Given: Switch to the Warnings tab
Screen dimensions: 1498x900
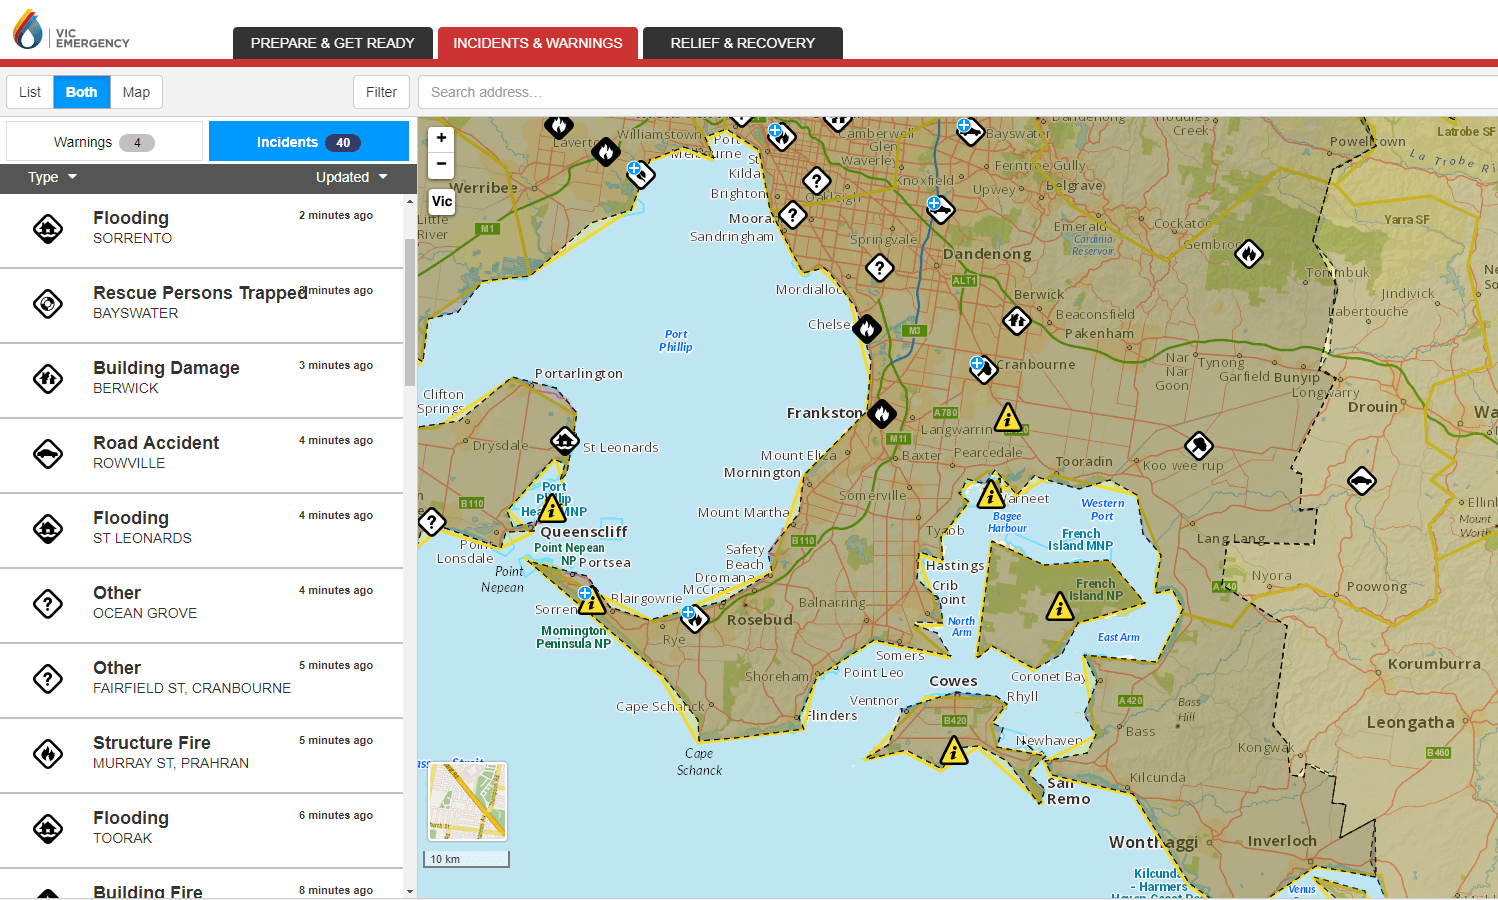Looking at the screenshot, I should (104, 142).
